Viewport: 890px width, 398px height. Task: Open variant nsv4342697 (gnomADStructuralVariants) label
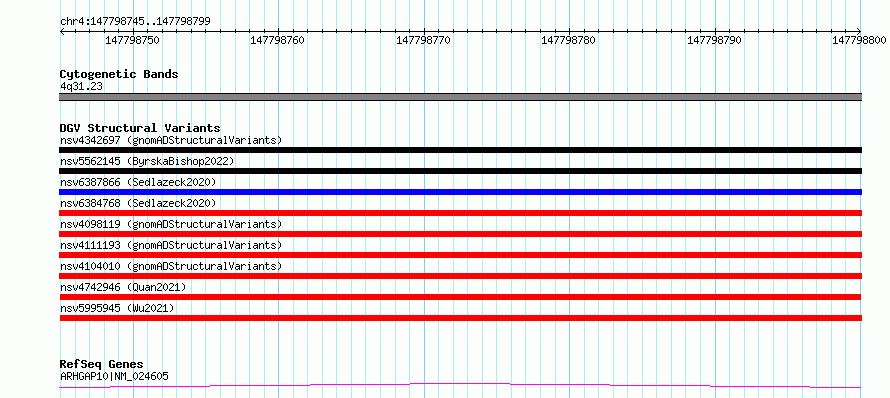point(171,140)
